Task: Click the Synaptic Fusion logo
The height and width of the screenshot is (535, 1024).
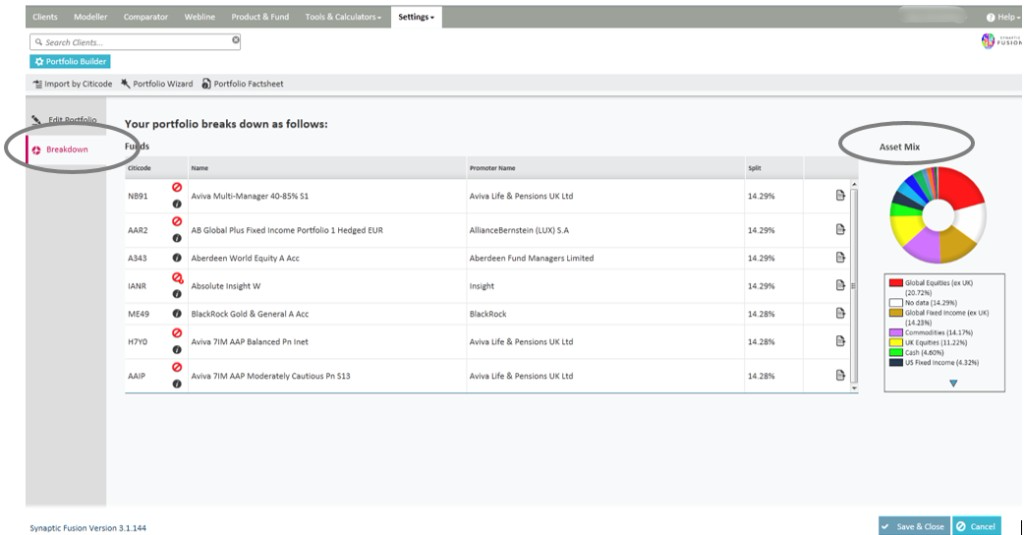Action: tap(1001, 41)
